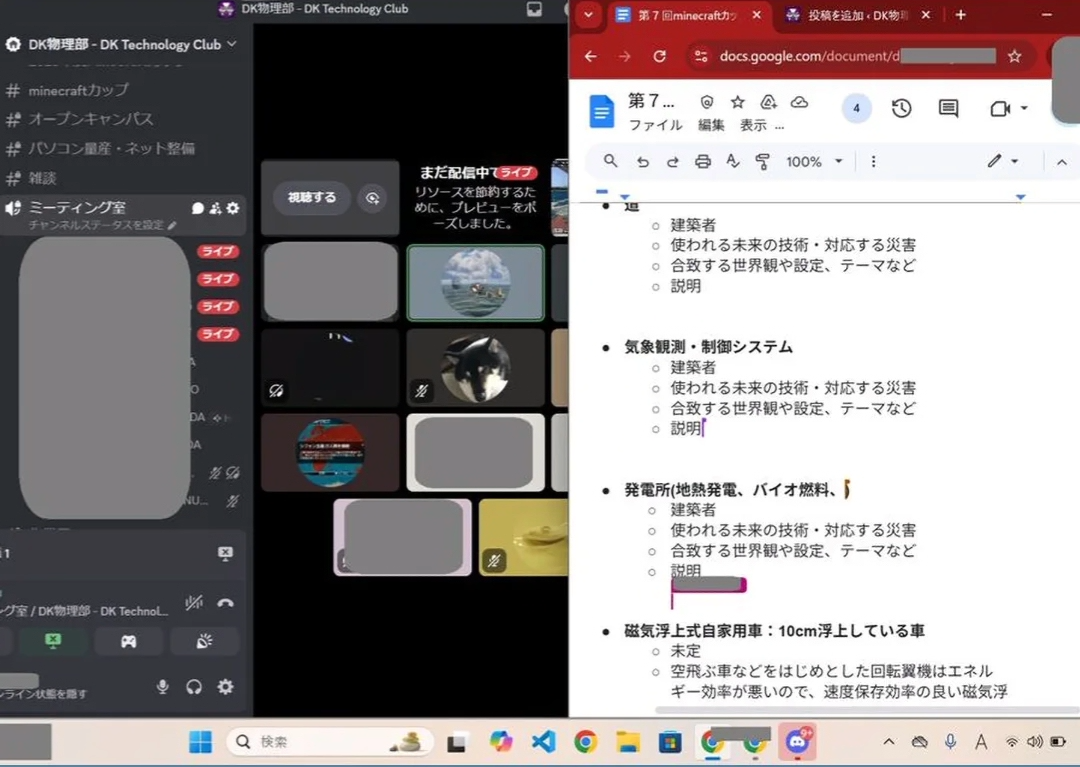Select the paint format roller tool
This screenshot has width=1080, height=767.
click(763, 162)
